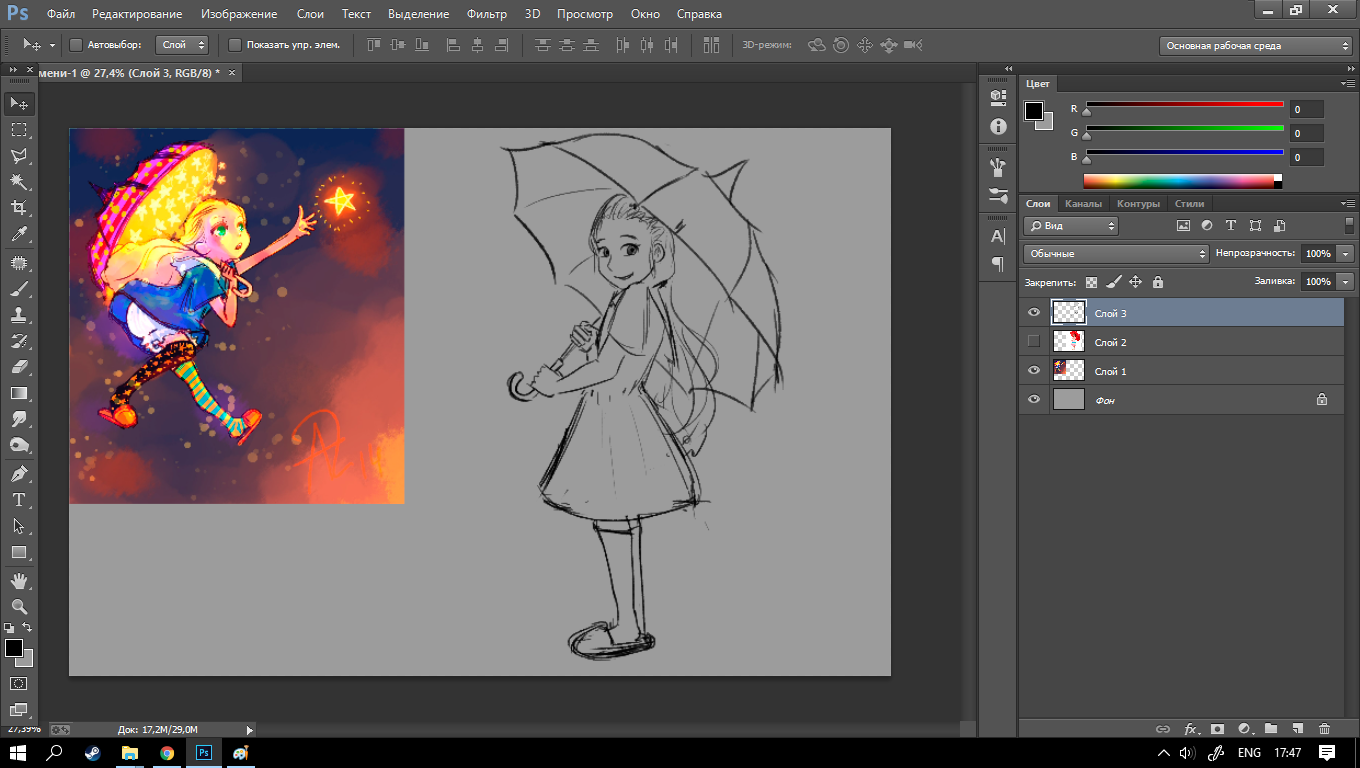This screenshot has width=1360, height=768.
Task: Select the Hand tool
Action: coord(19,581)
